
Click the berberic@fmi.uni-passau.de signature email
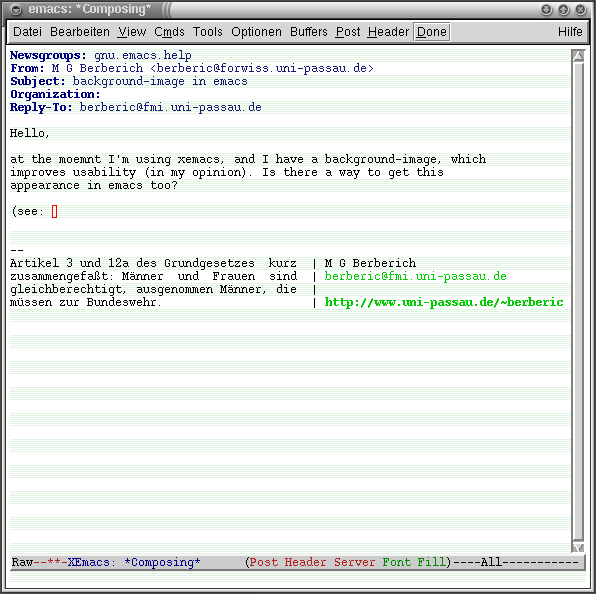[415, 276]
